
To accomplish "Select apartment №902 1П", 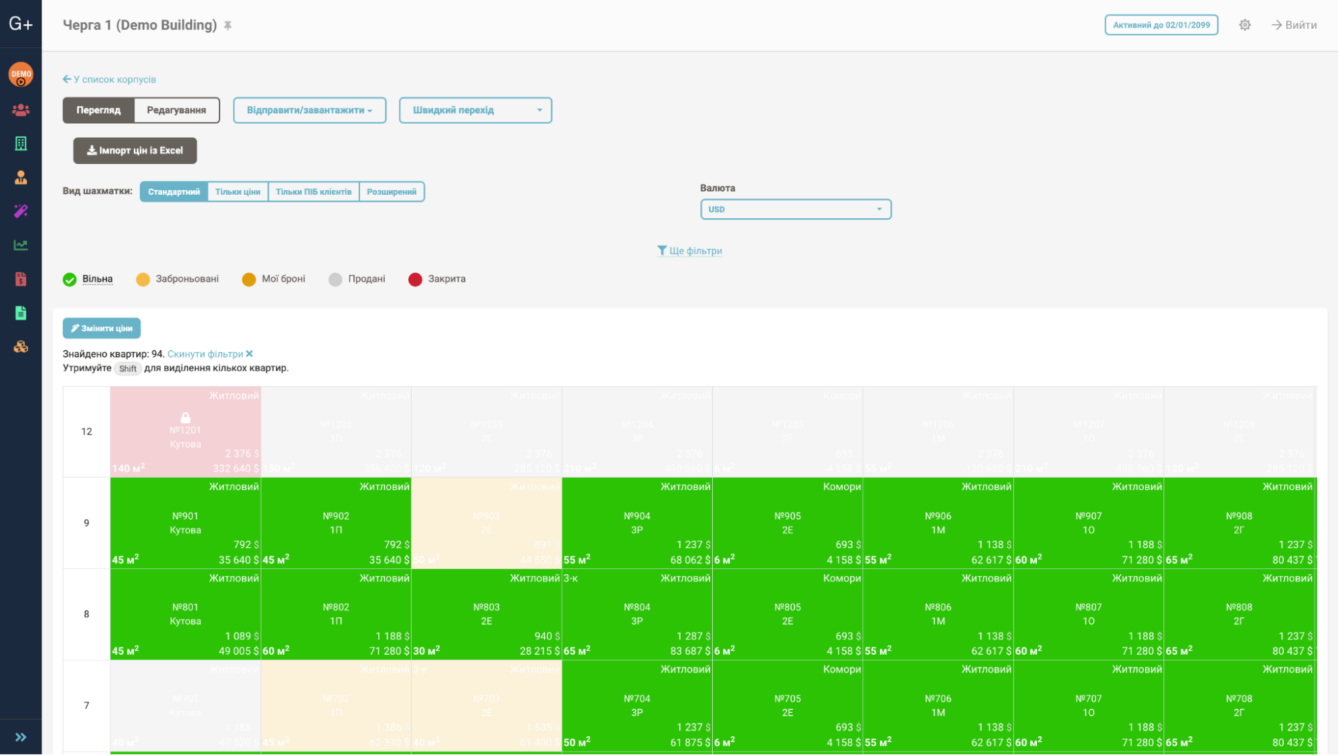I will click(336, 523).
